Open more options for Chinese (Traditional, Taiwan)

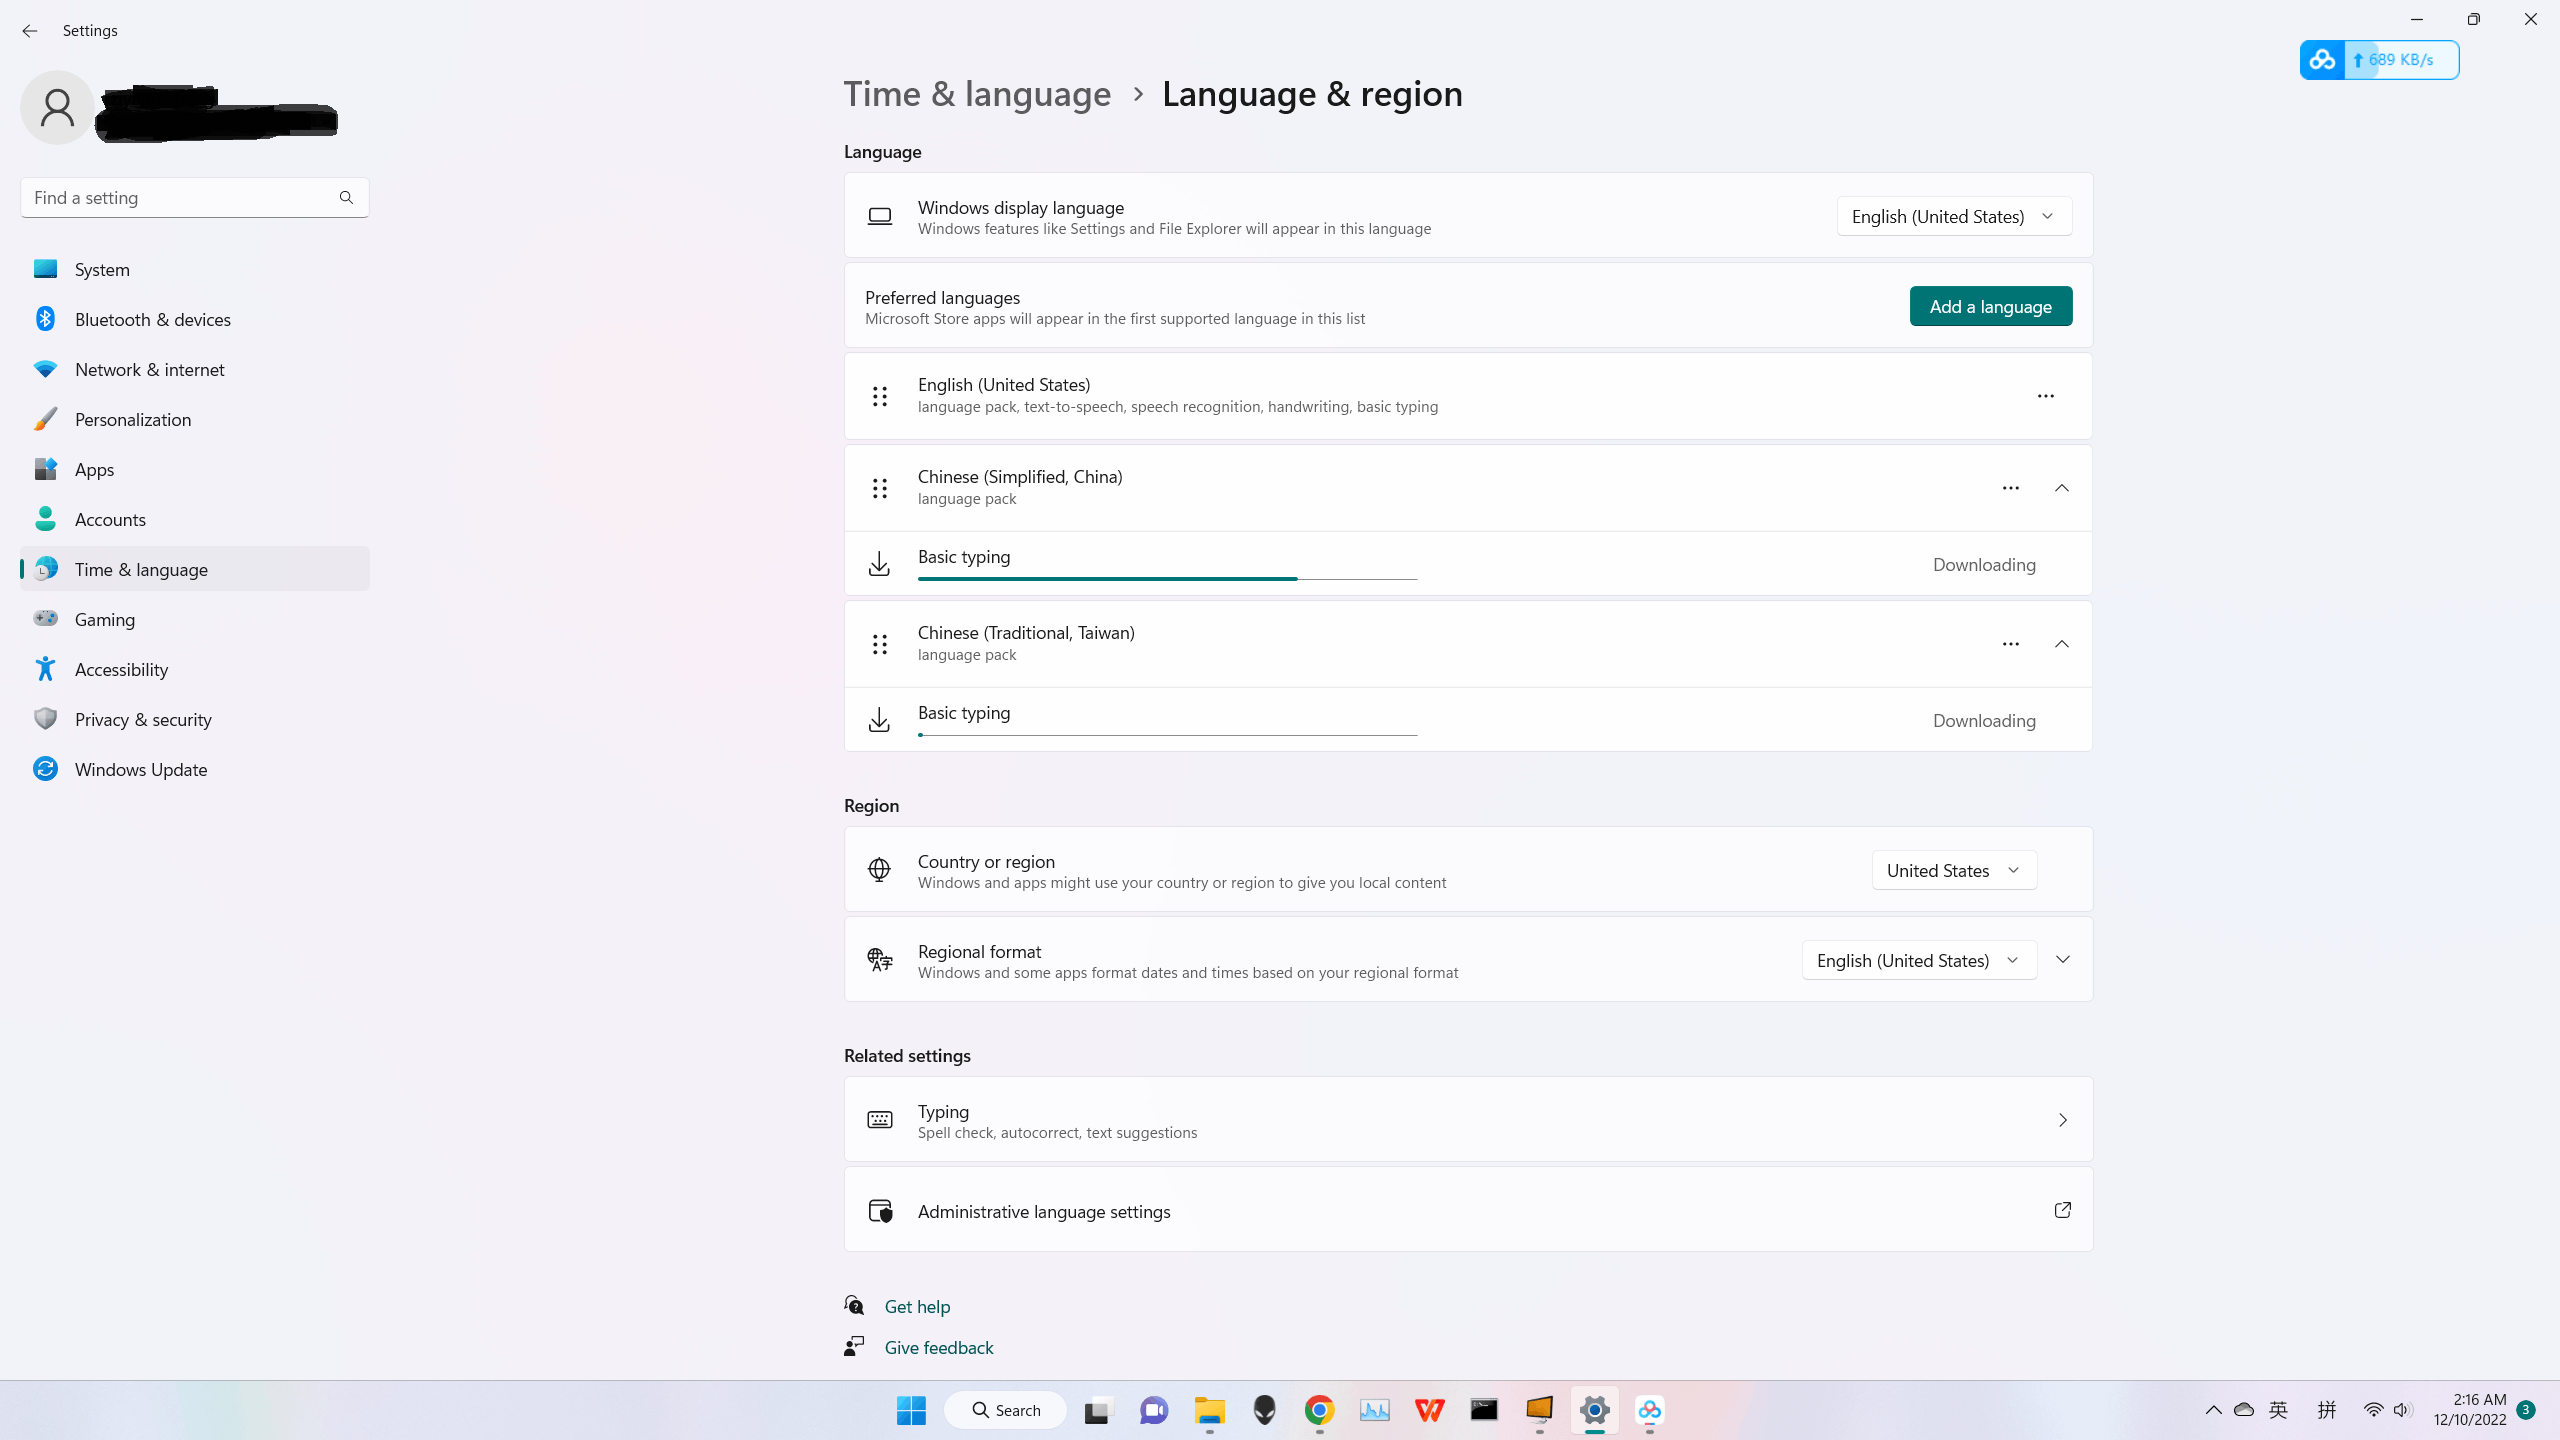pos(2010,644)
